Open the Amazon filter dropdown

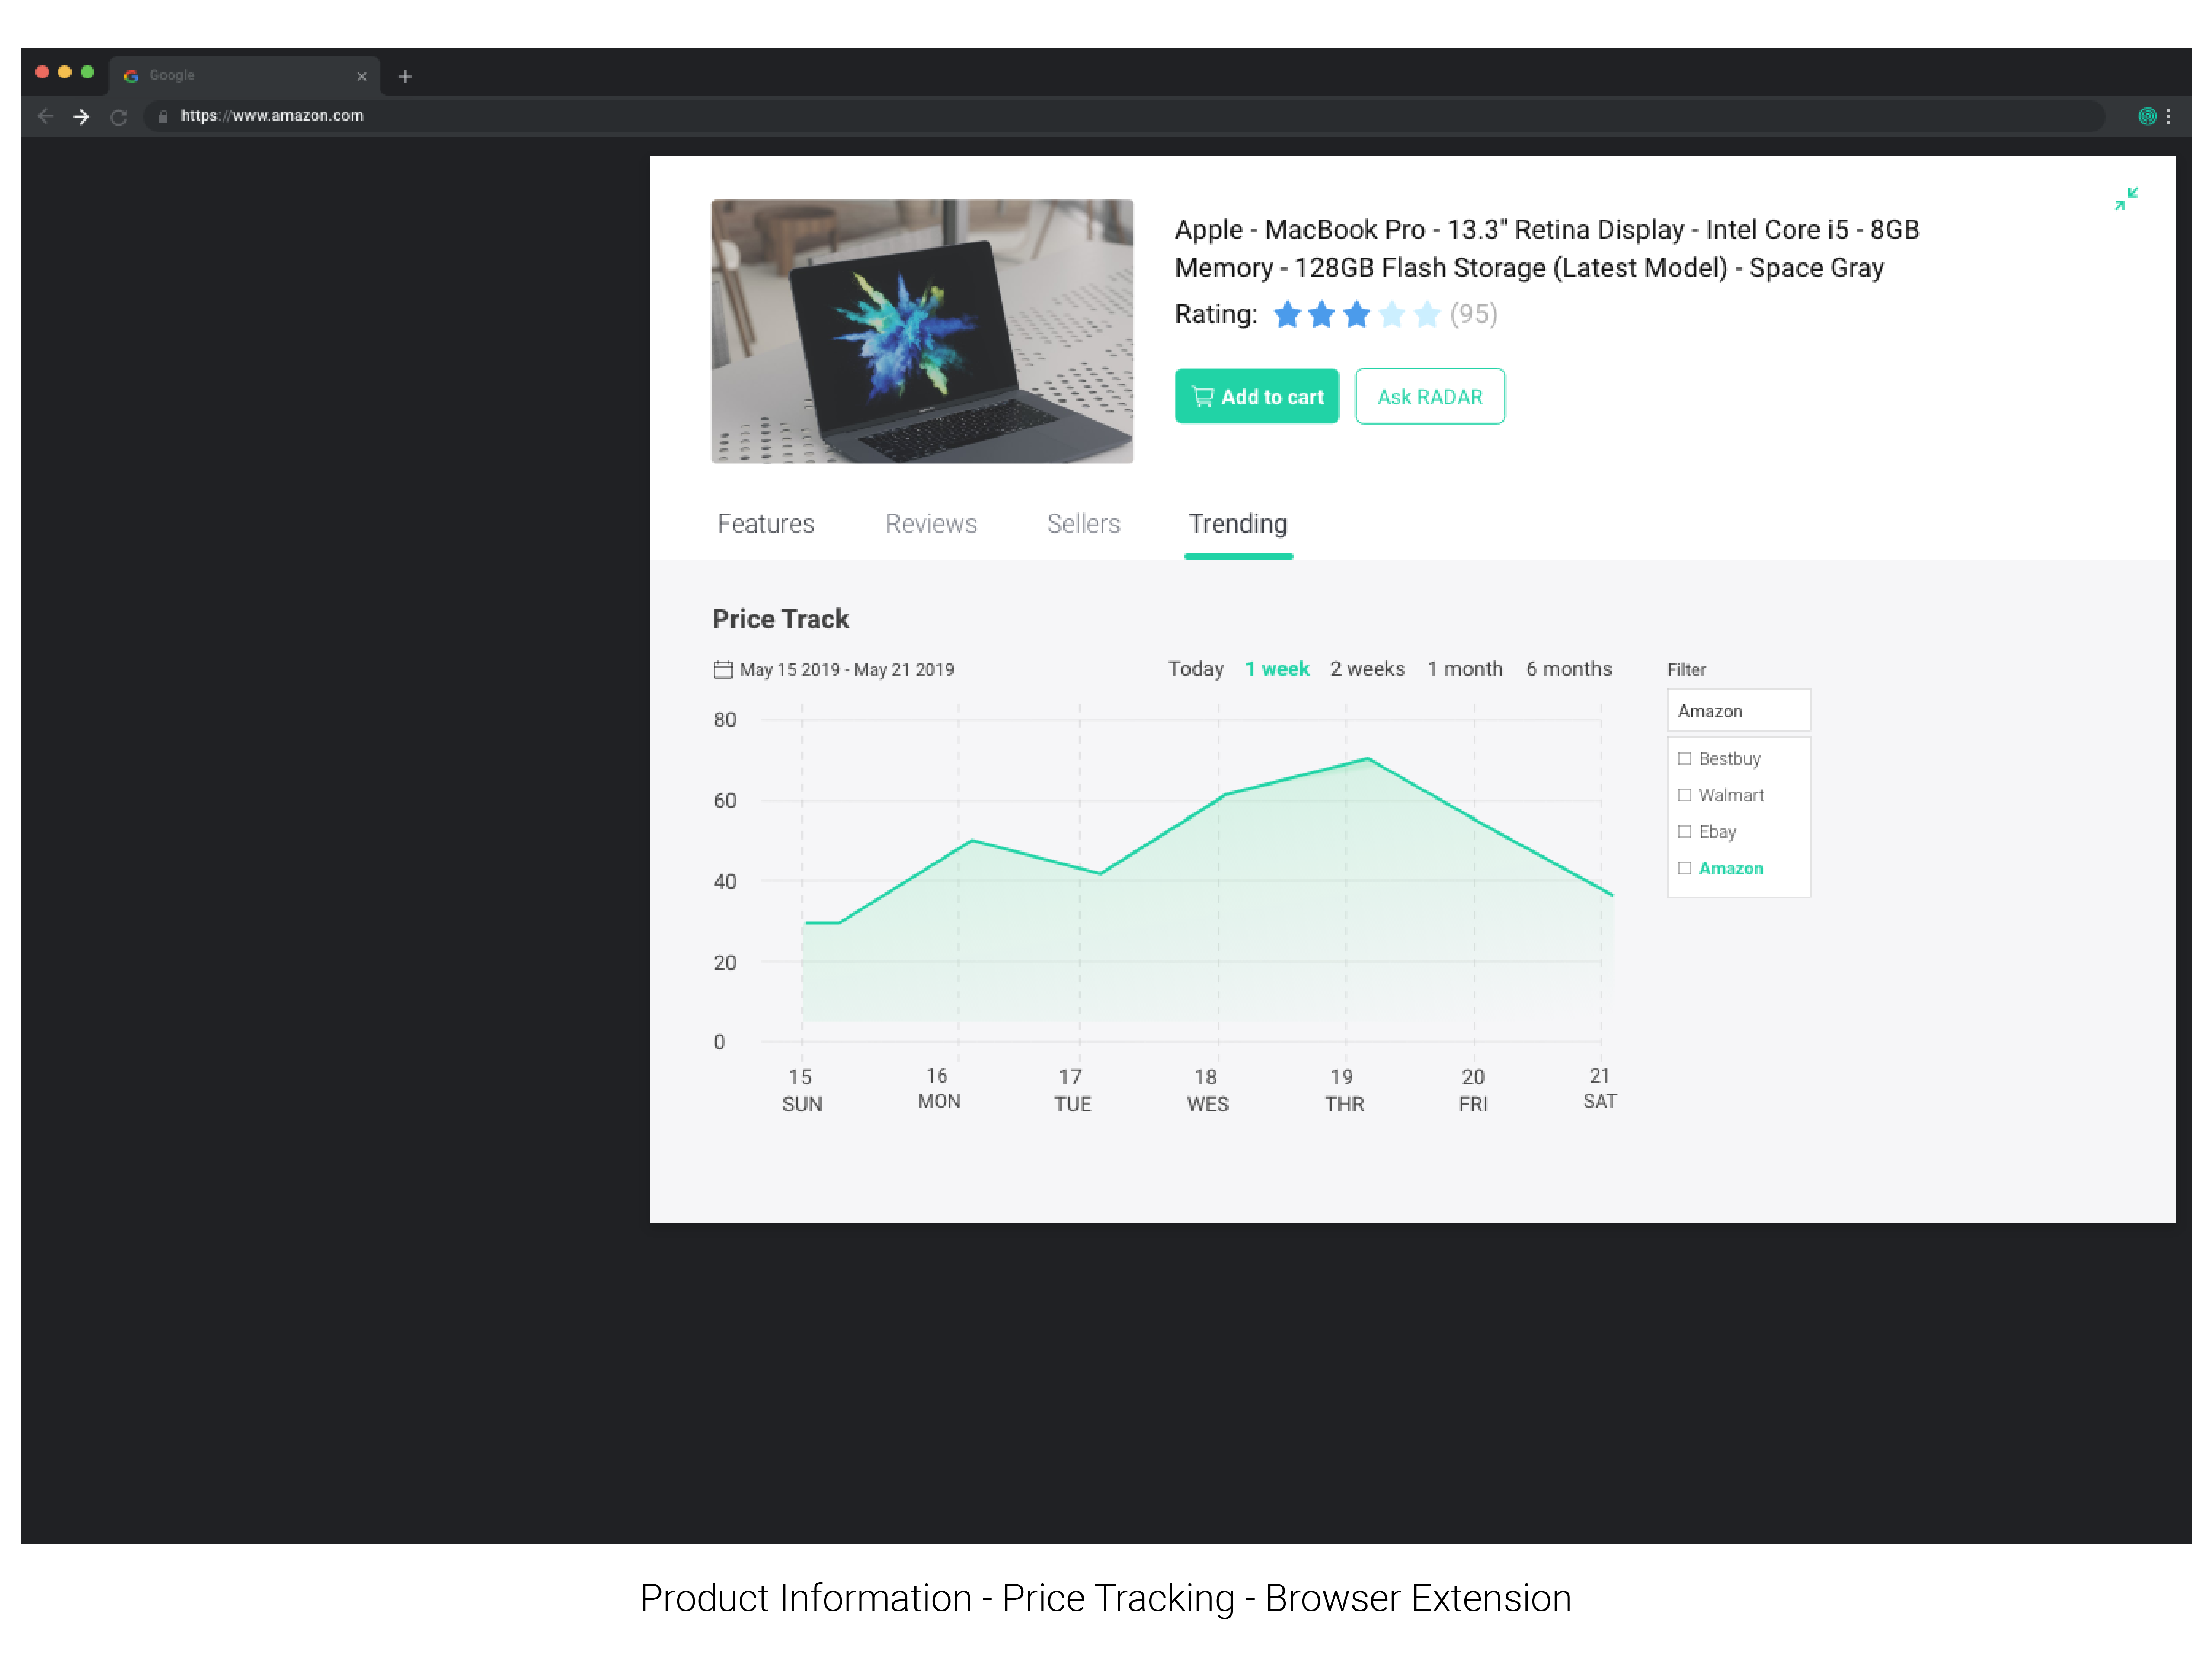tap(1738, 711)
